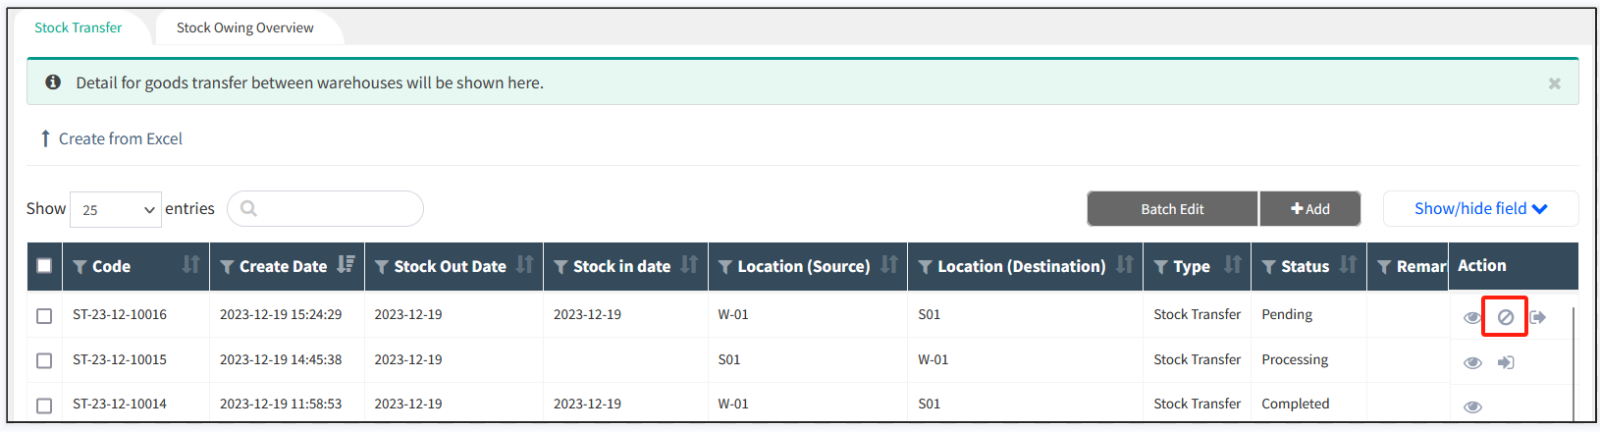The height and width of the screenshot is (432, 1600).
Task: Sort by Create Date column sort icon
Action: tap(346, 265)
